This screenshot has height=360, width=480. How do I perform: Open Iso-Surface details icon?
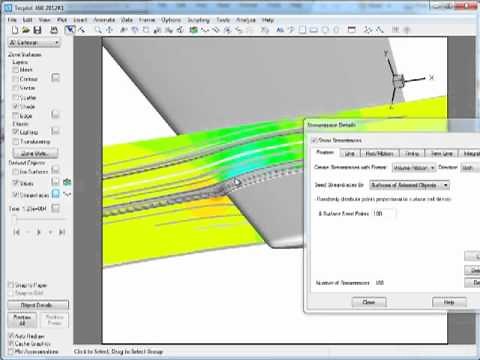55,171
